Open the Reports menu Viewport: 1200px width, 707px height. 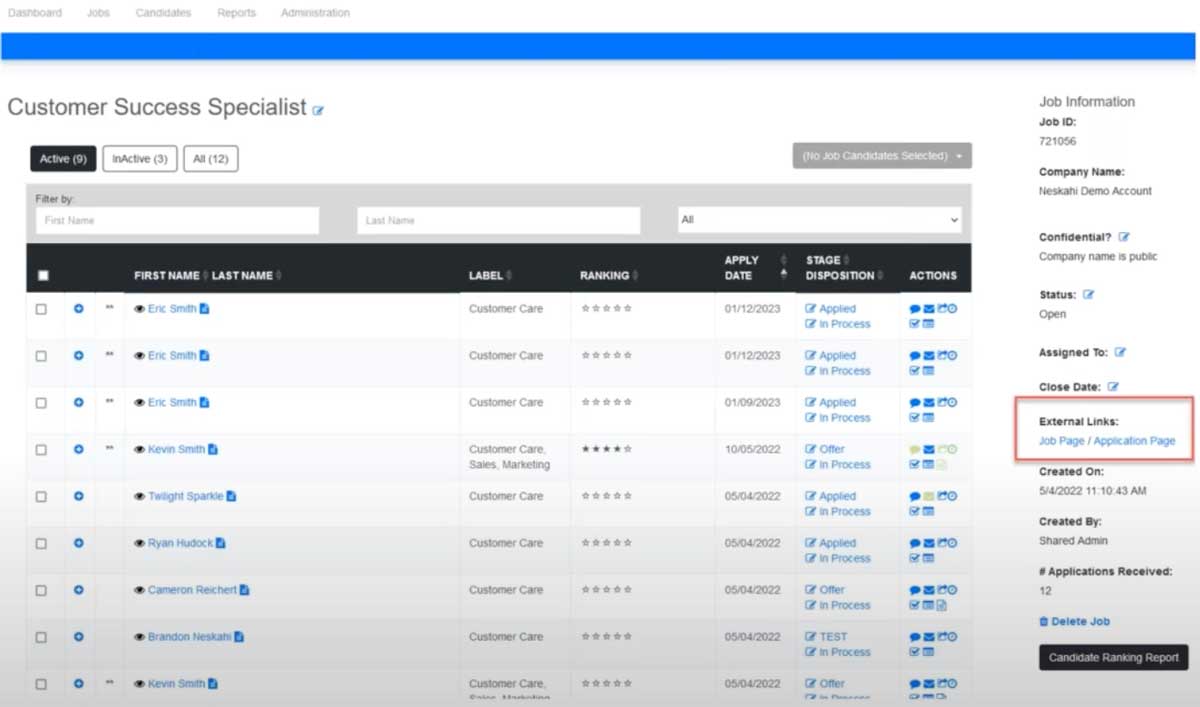click(x=236, y=13)
